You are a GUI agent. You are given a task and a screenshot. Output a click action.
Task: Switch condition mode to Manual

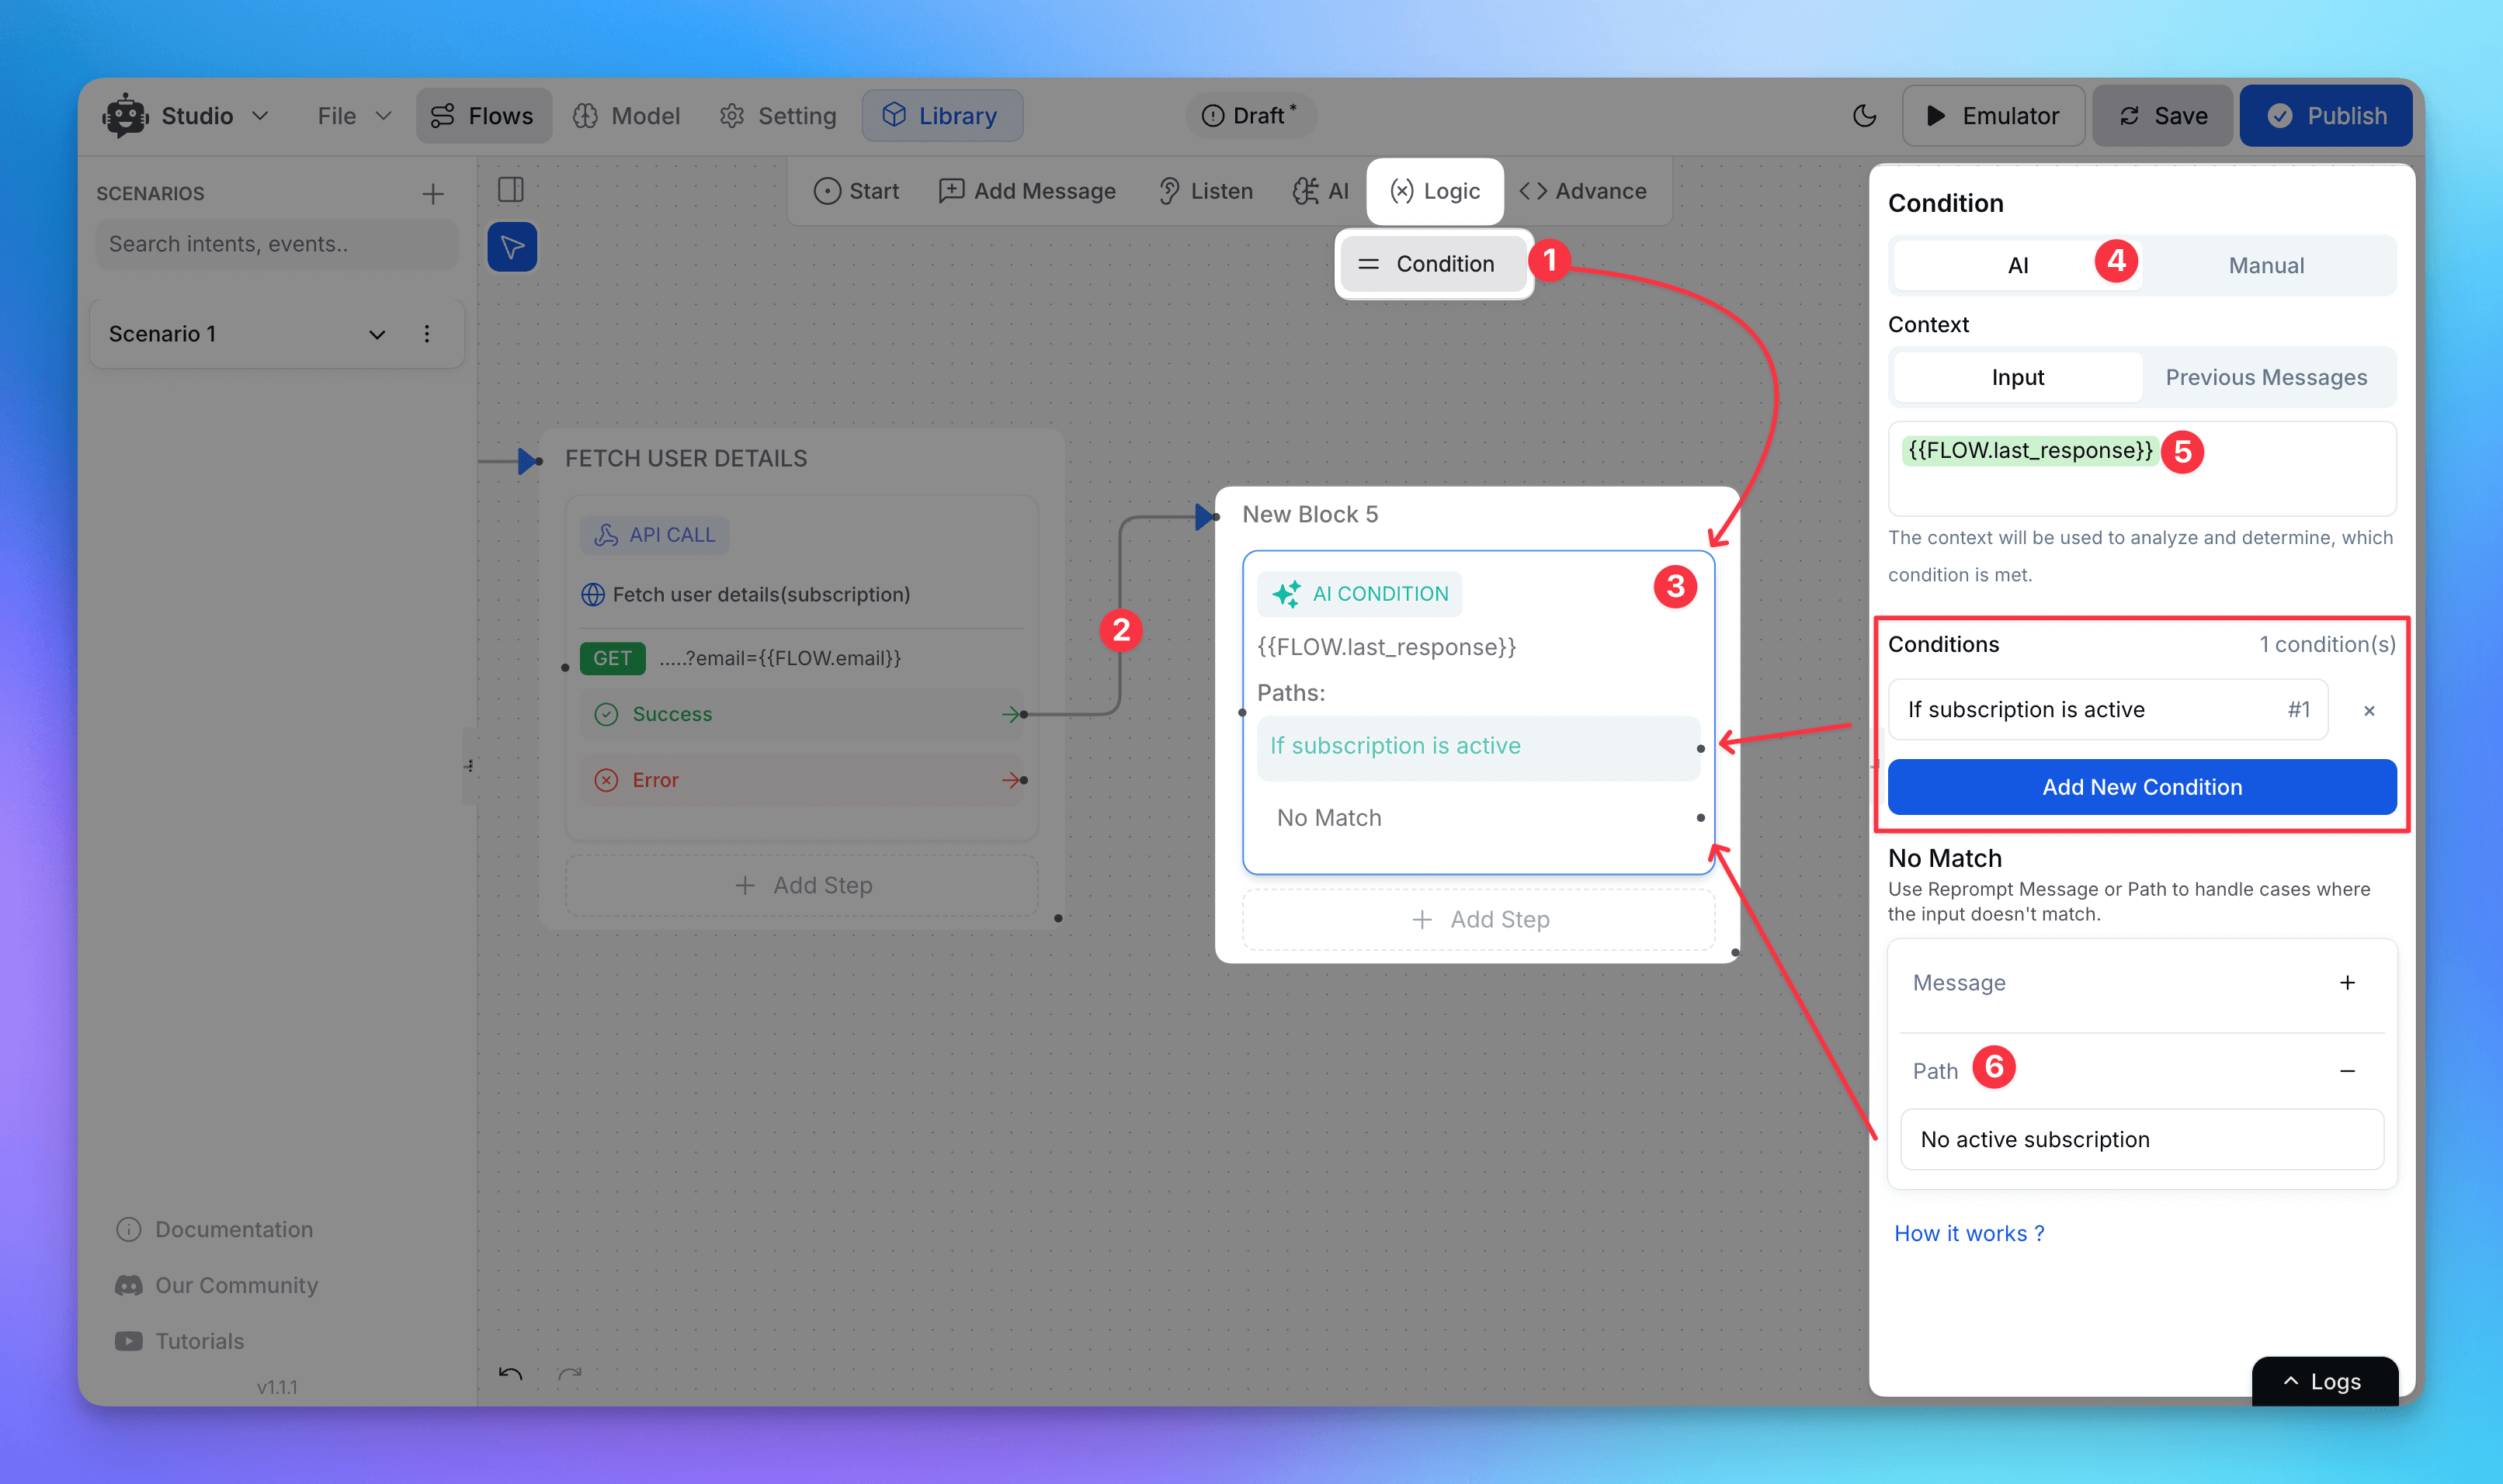pyautogui.click(x=2266, y=265)
